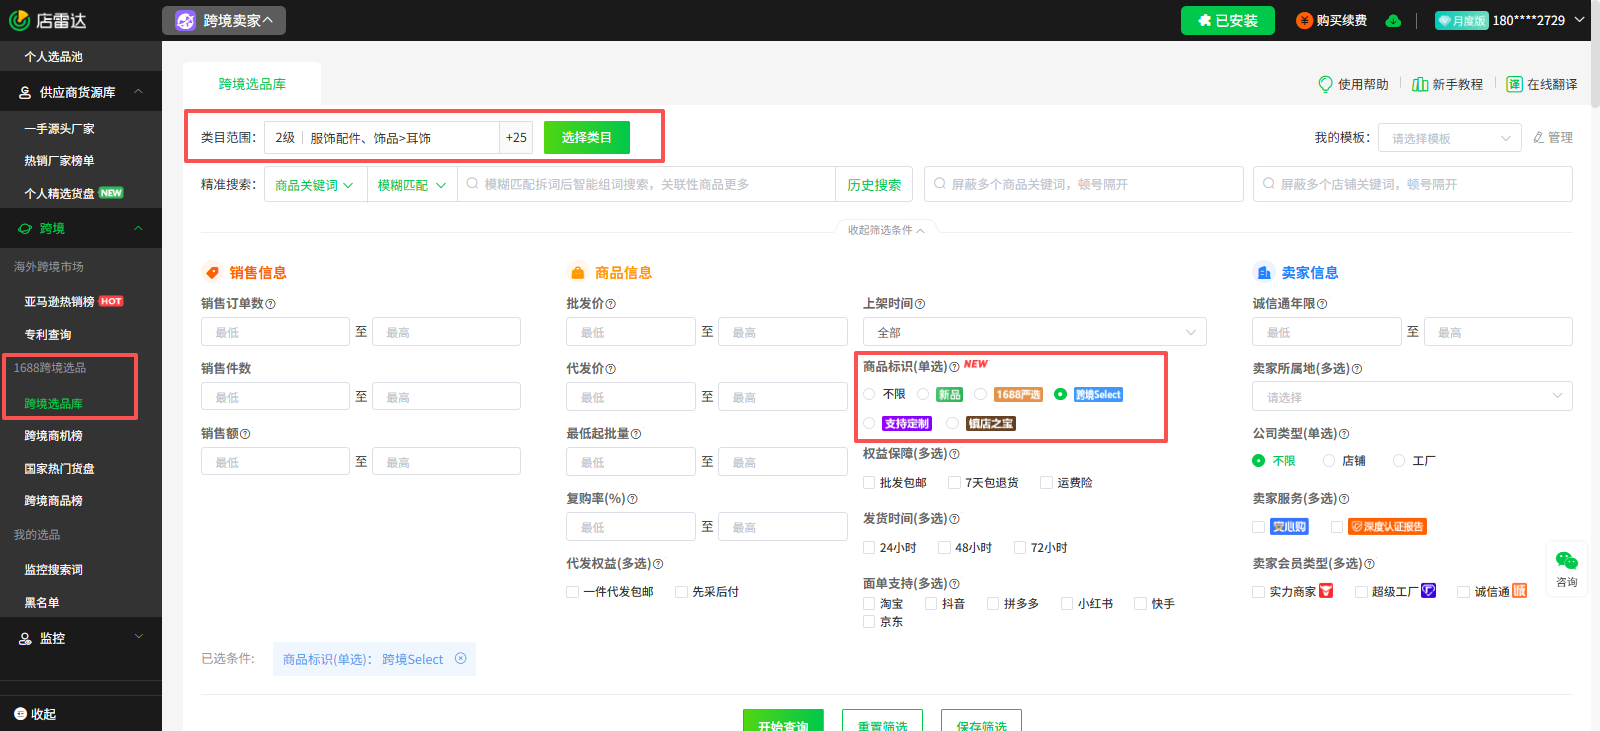This screenshot has width=1600, height=731.
Task: Click the product keyword search input field
Action: click(x=650, y=185)
